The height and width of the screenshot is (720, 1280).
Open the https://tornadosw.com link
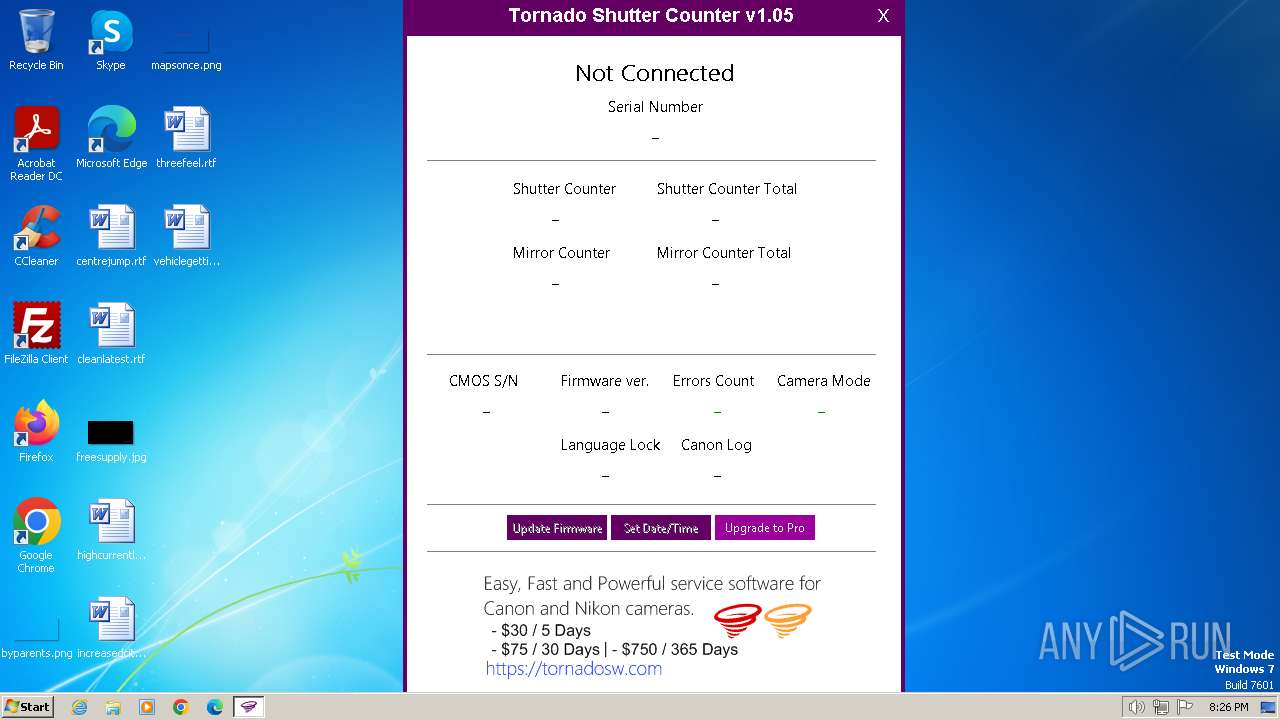click(574, 669)
